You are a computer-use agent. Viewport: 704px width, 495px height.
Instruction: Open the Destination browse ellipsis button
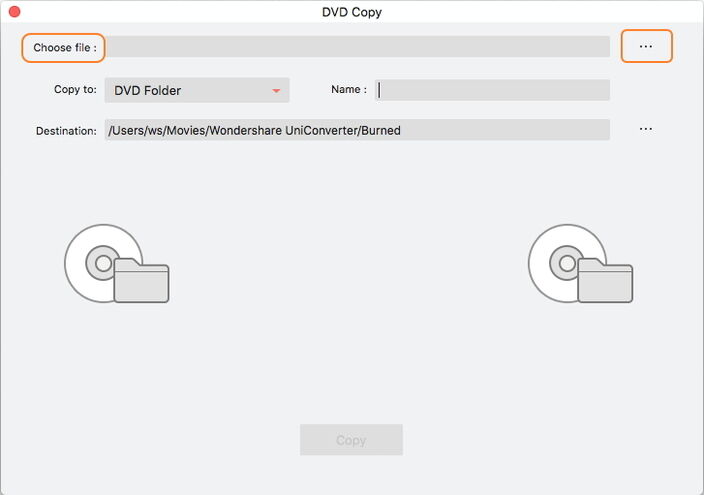(x=646, y=129)
